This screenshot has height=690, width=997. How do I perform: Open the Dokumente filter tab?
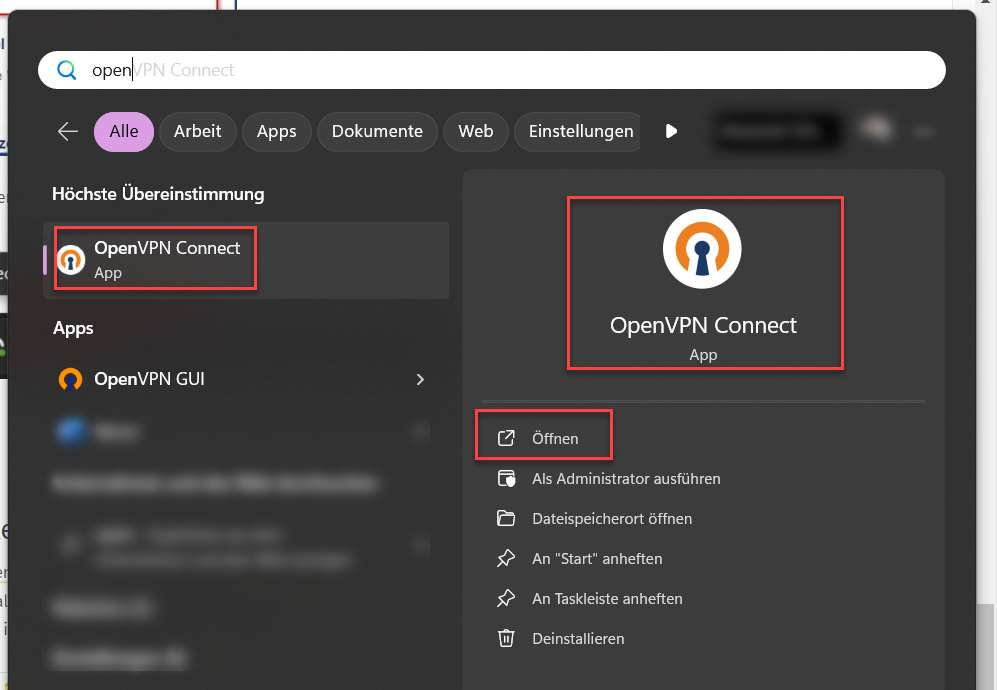coord(377,132)
